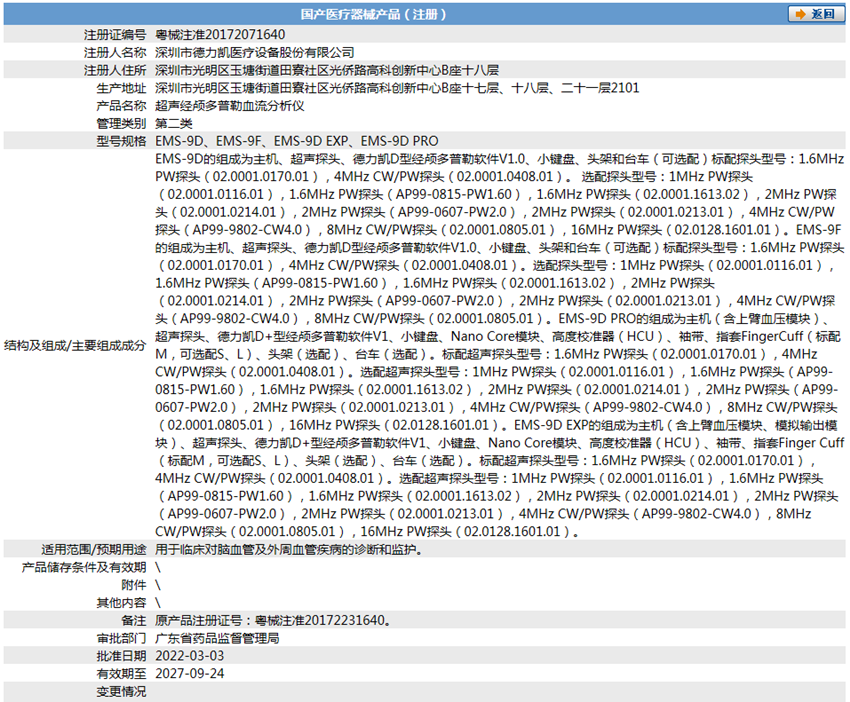850x702 pixels.
Task: Click the header title 国产医疗器械产品（注册）
Action: pos(374,15)
